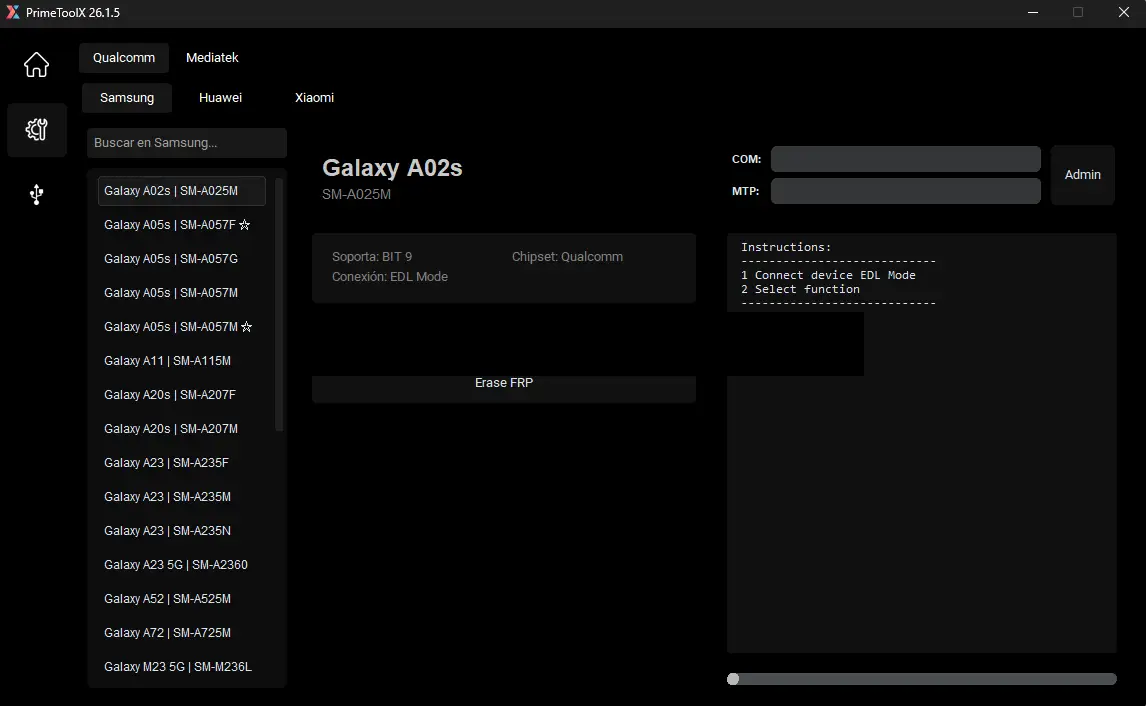Click the Chipset: Qualcomm text

(567, 257)
